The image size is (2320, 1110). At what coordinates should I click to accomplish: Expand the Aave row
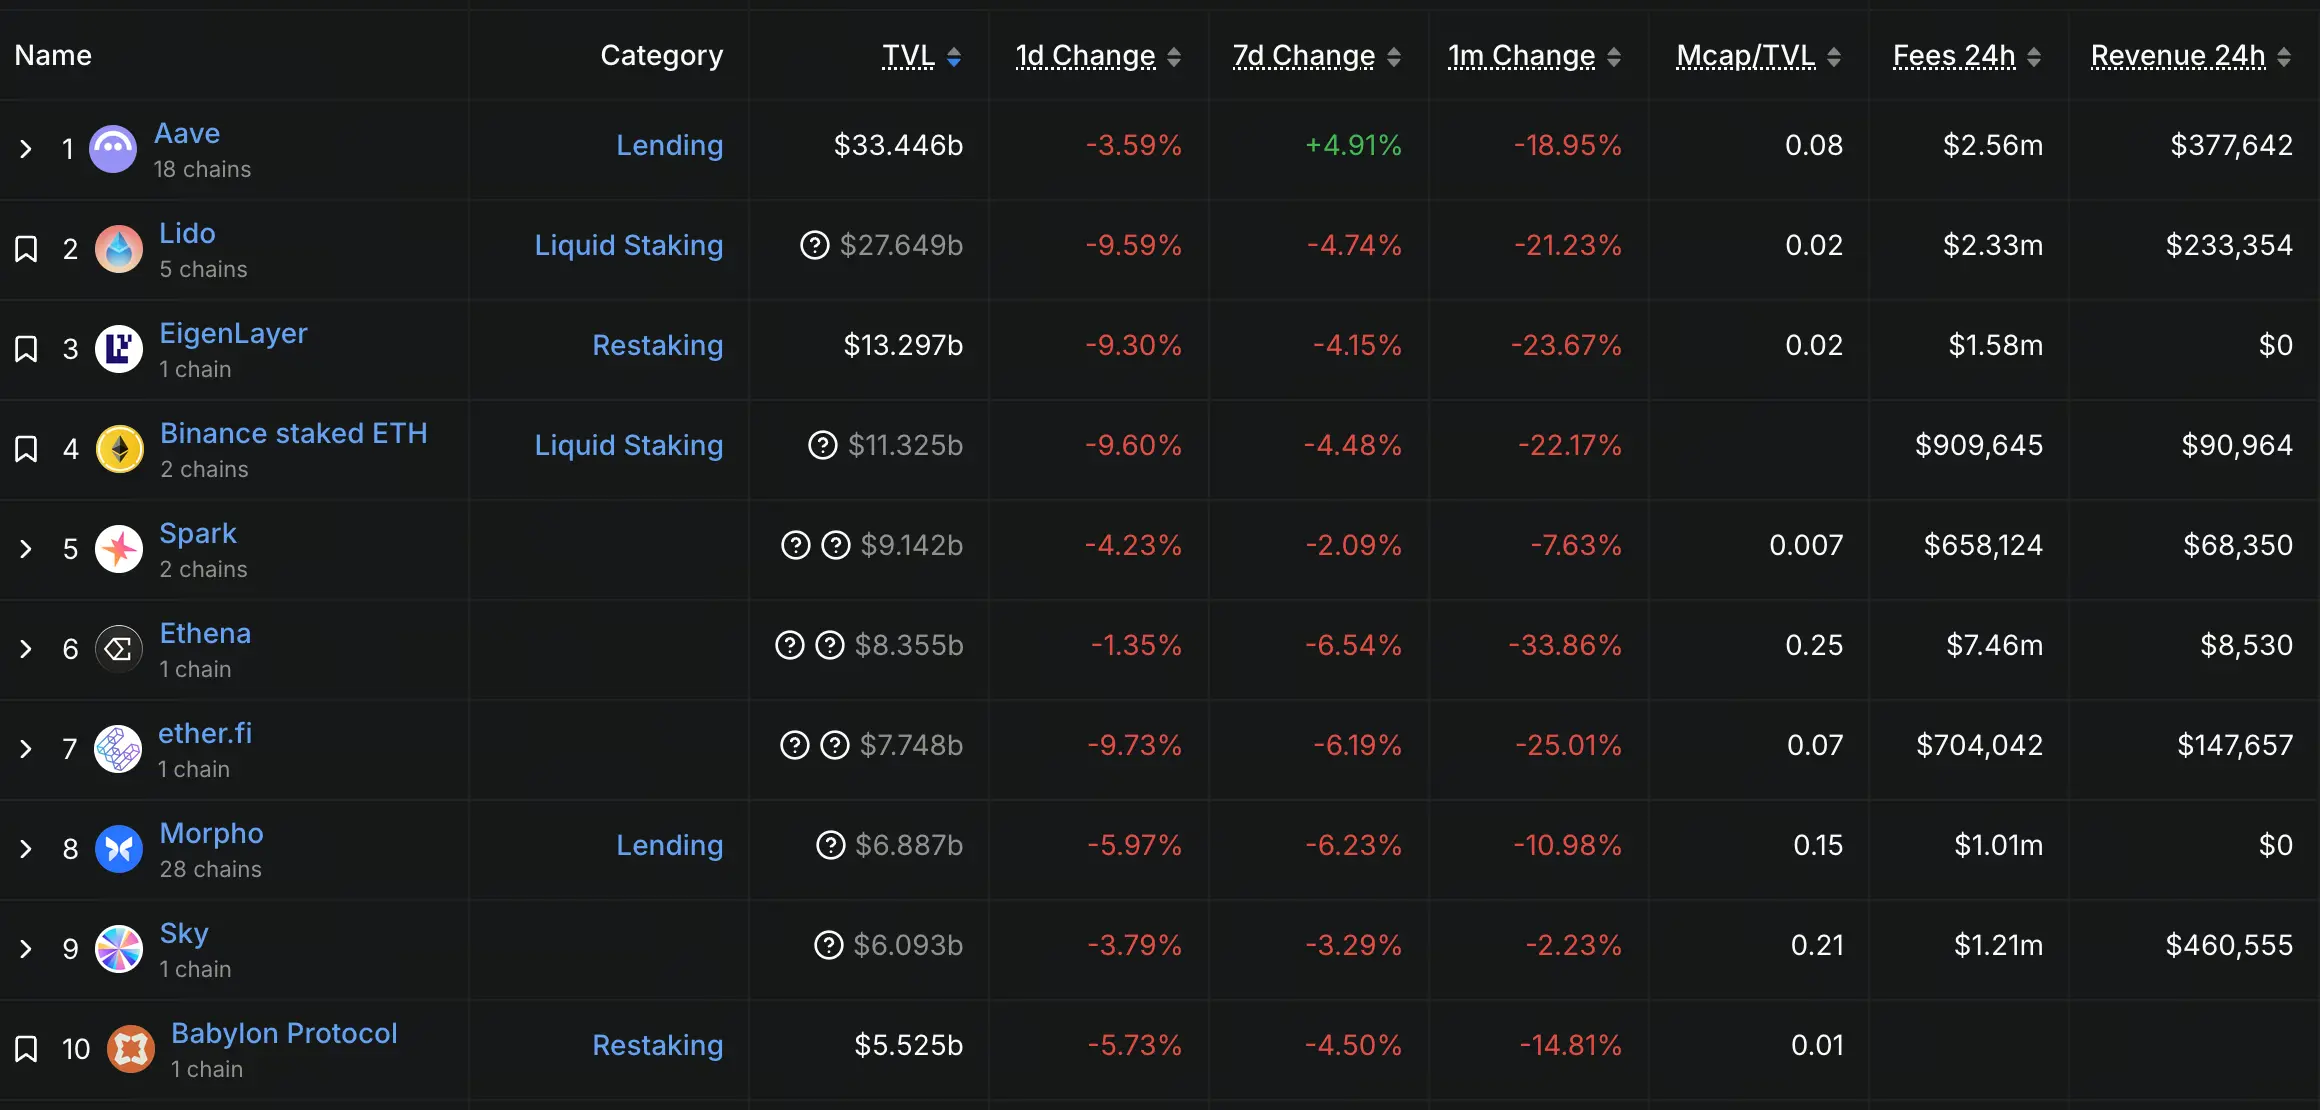tap(25, 148)
